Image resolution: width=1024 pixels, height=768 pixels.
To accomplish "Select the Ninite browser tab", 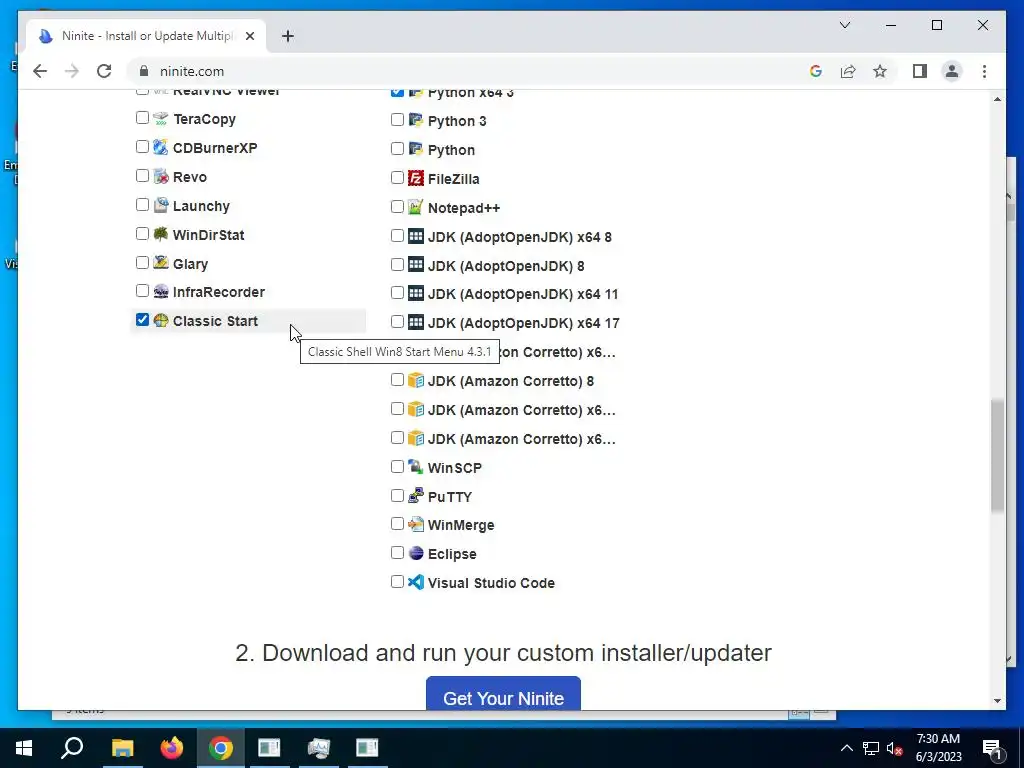I will pyautogui.click(x=146, y=36).
